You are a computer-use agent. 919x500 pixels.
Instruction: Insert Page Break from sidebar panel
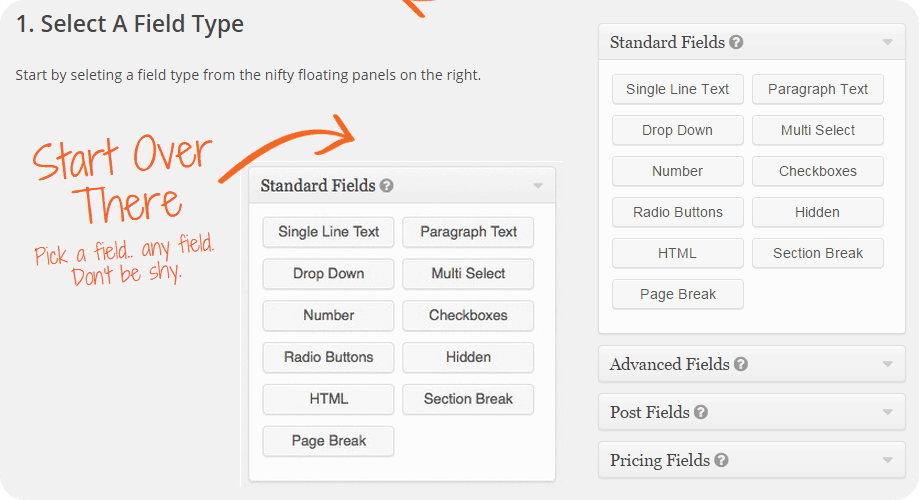[678, 294]
